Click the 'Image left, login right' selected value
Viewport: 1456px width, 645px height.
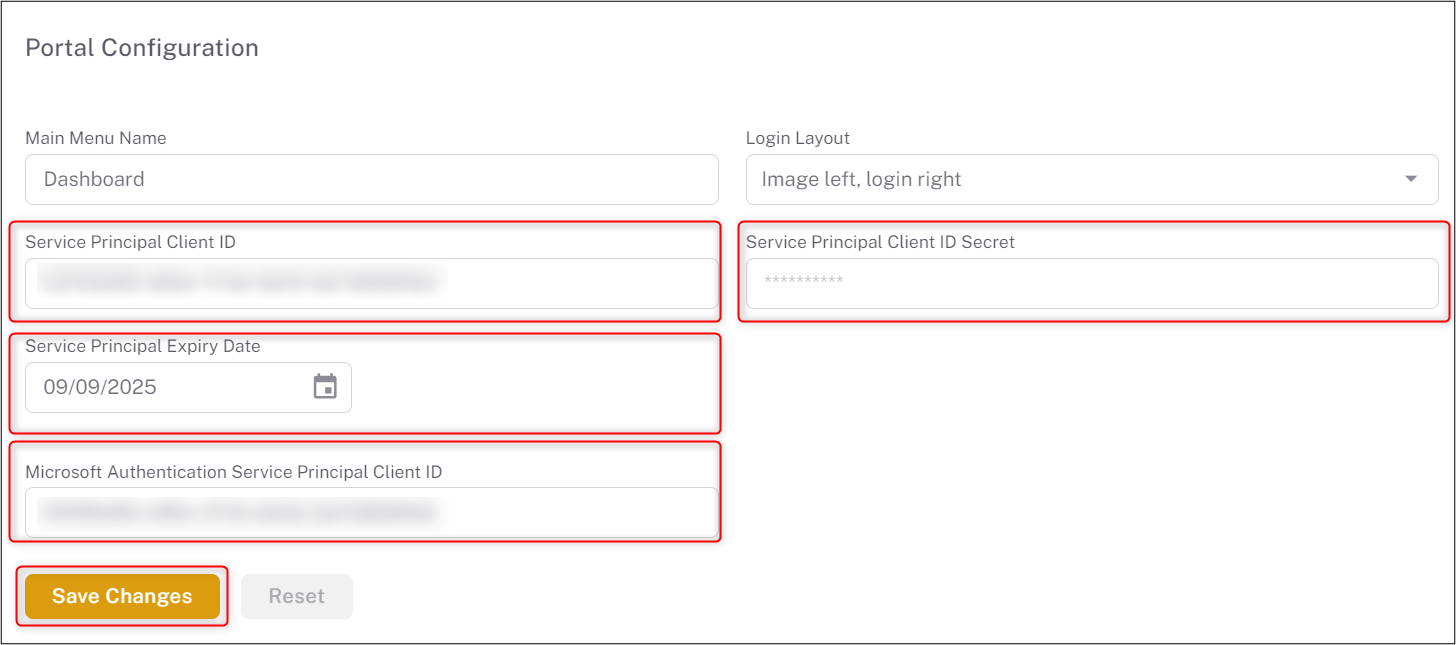pyautogui.click(x=861, y=180)
